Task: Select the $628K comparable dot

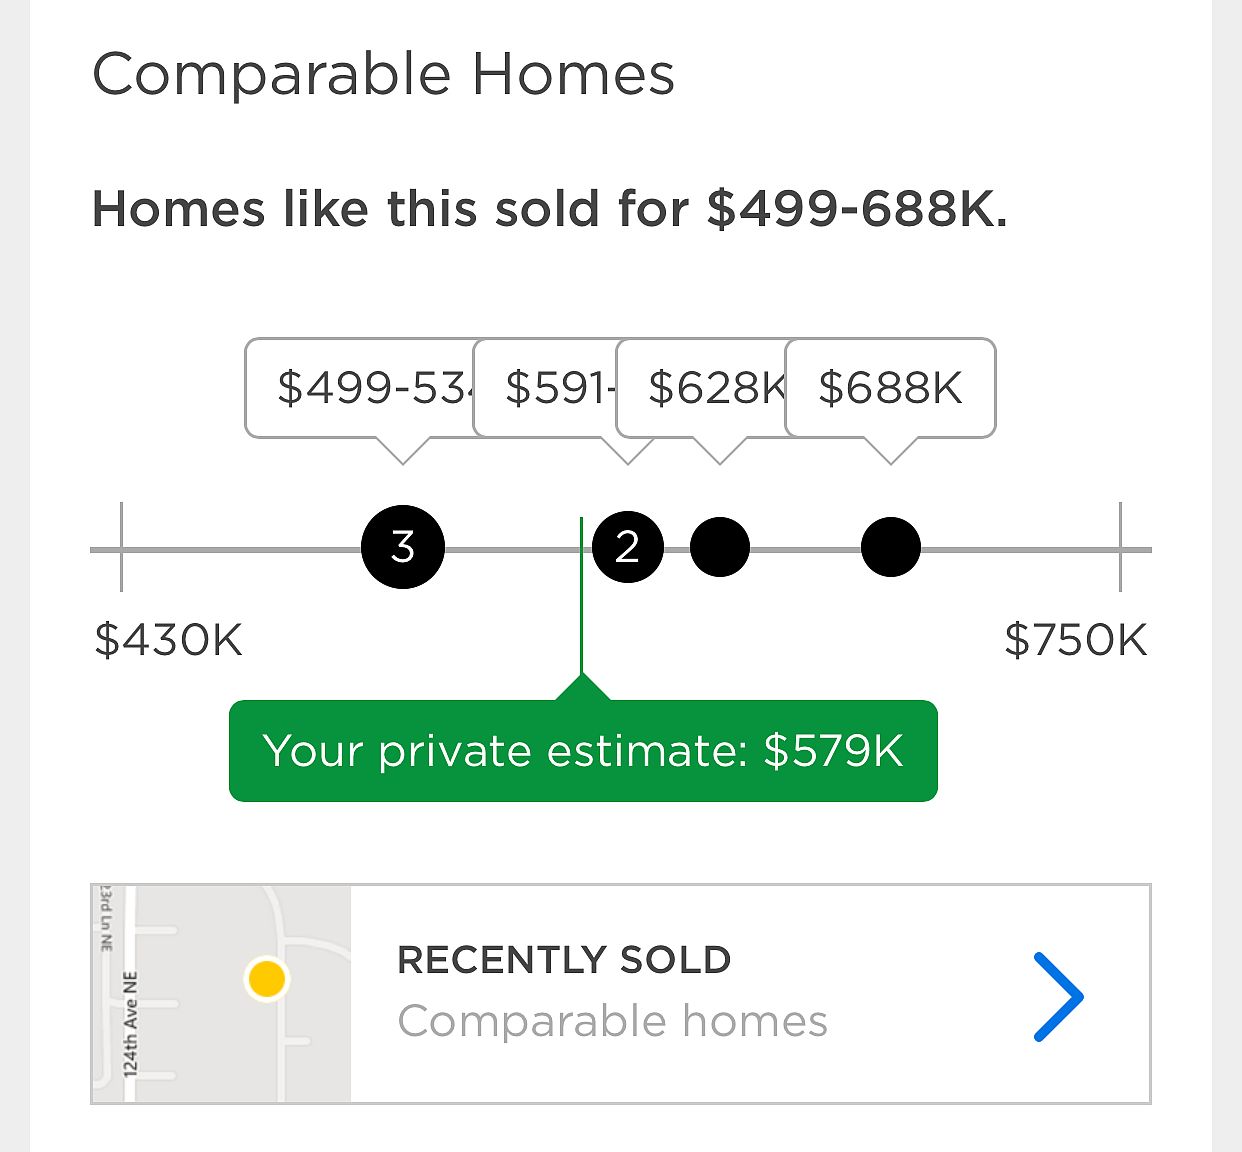Action: coord(720,547)
